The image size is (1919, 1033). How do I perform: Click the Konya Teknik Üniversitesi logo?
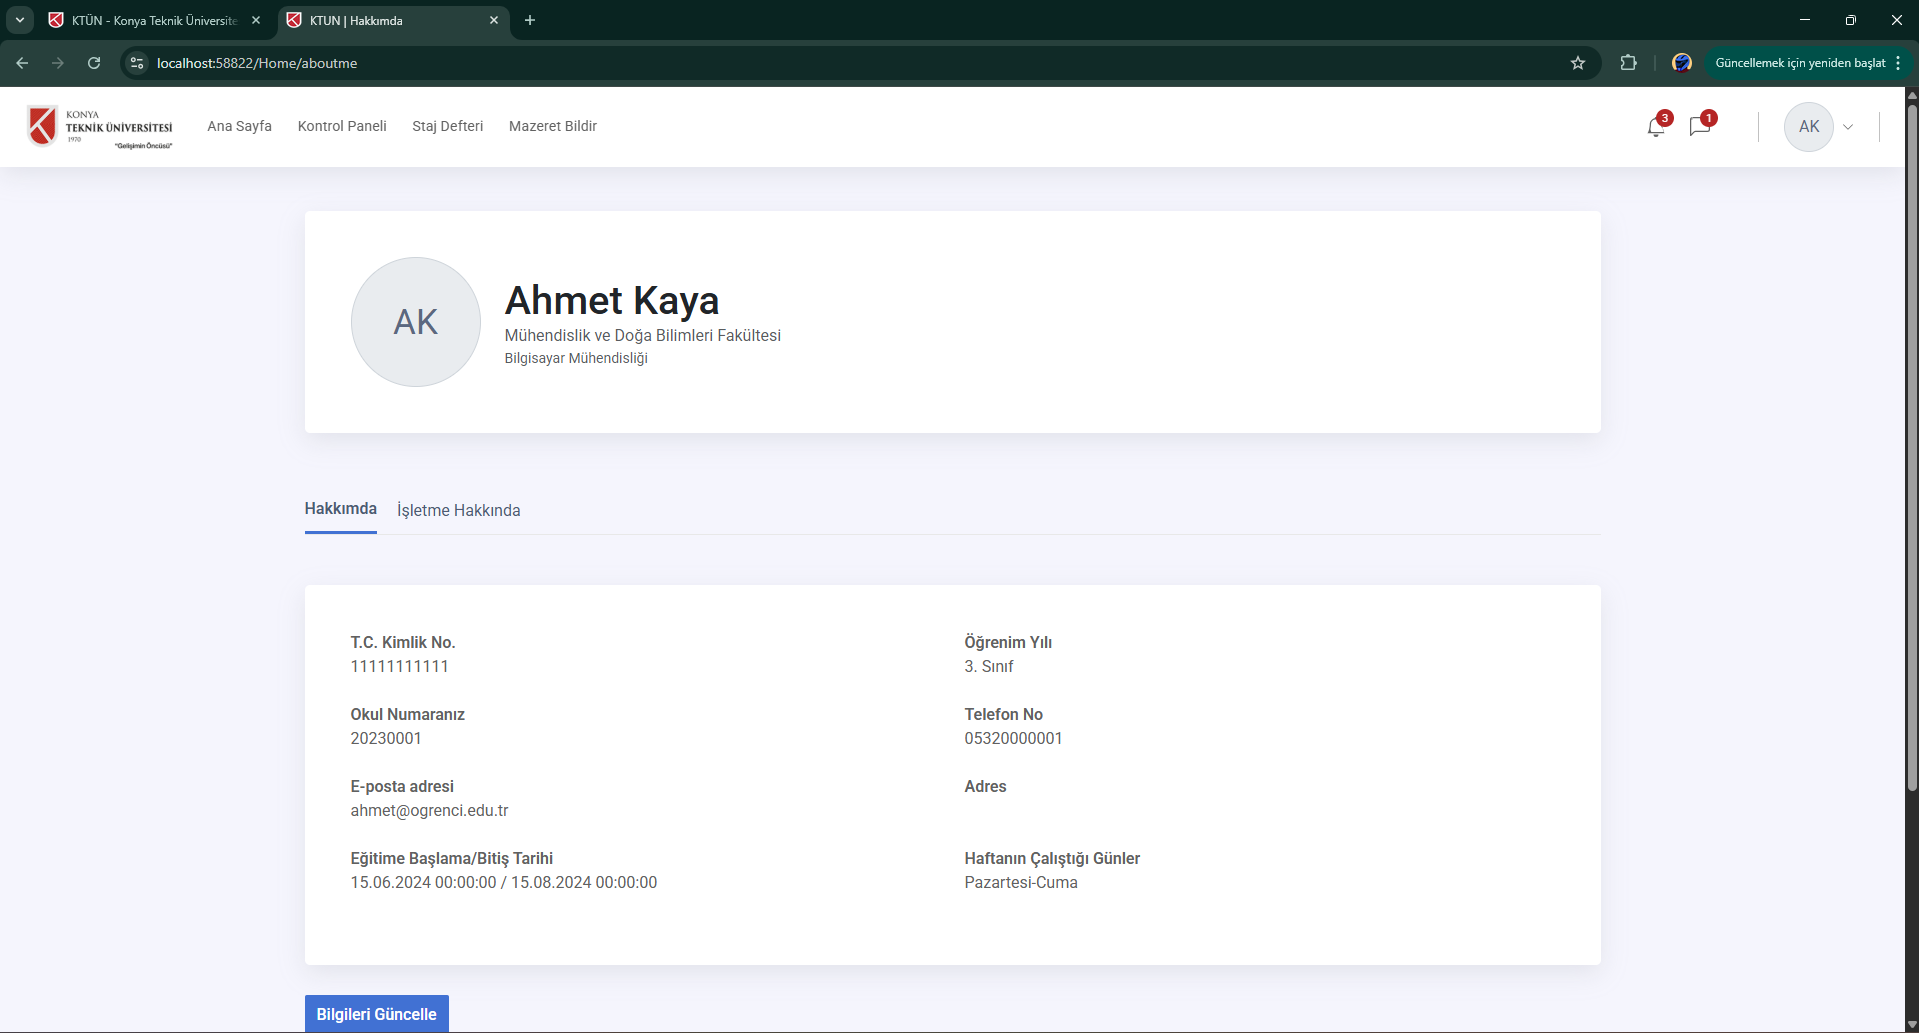tap(100, 127)
